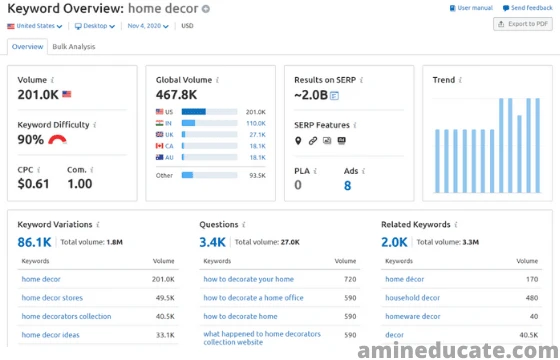
Task: Click info icon beside Results on SERP
Action: (361, 80)
